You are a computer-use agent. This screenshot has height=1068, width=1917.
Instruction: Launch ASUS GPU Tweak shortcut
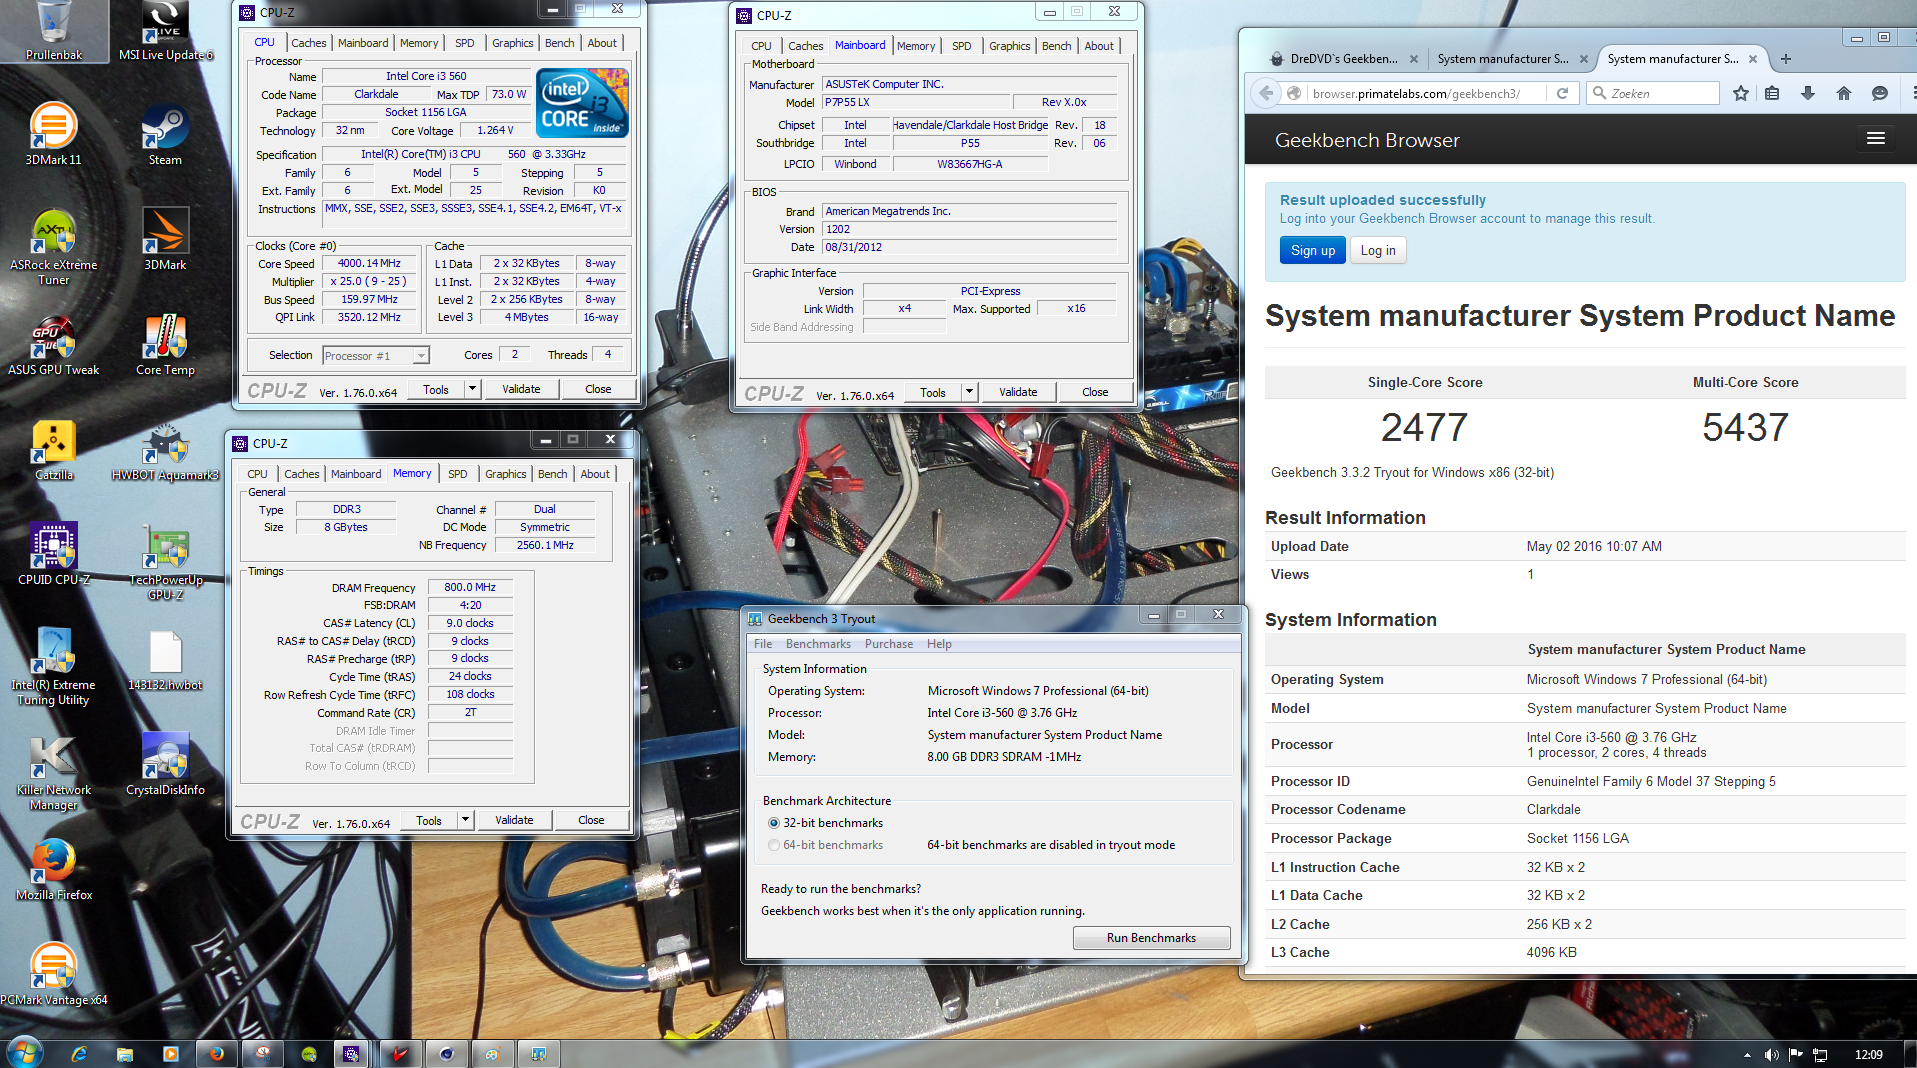[53, 345]
